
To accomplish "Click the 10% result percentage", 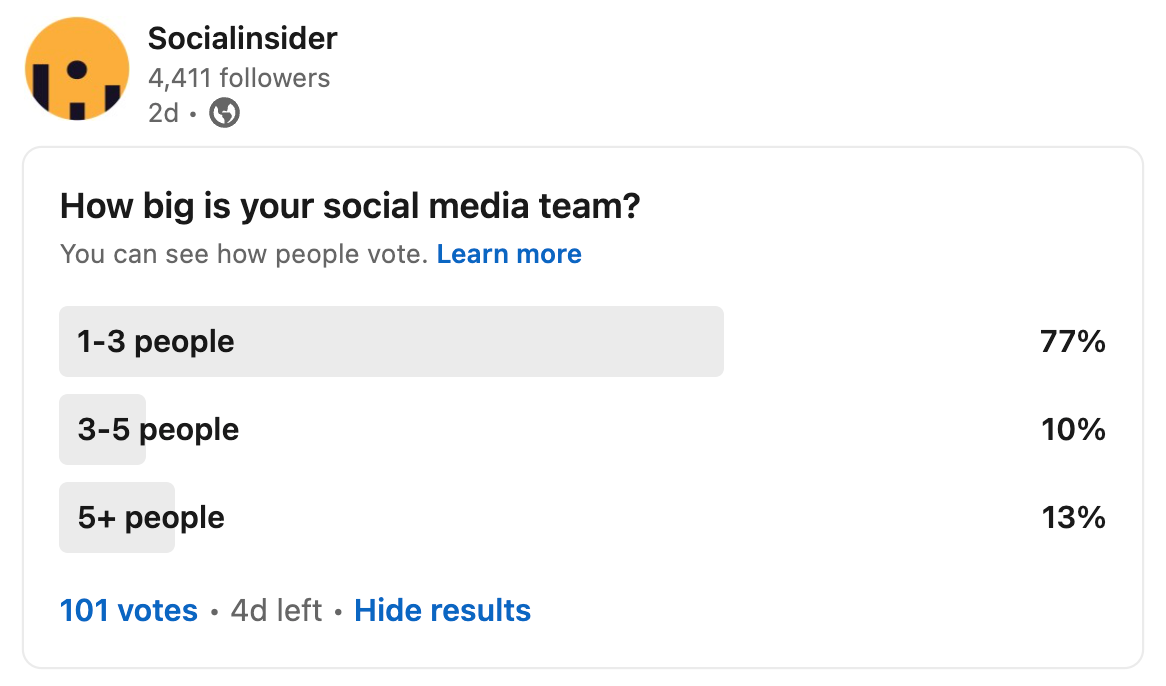I will coord(1073,430).
